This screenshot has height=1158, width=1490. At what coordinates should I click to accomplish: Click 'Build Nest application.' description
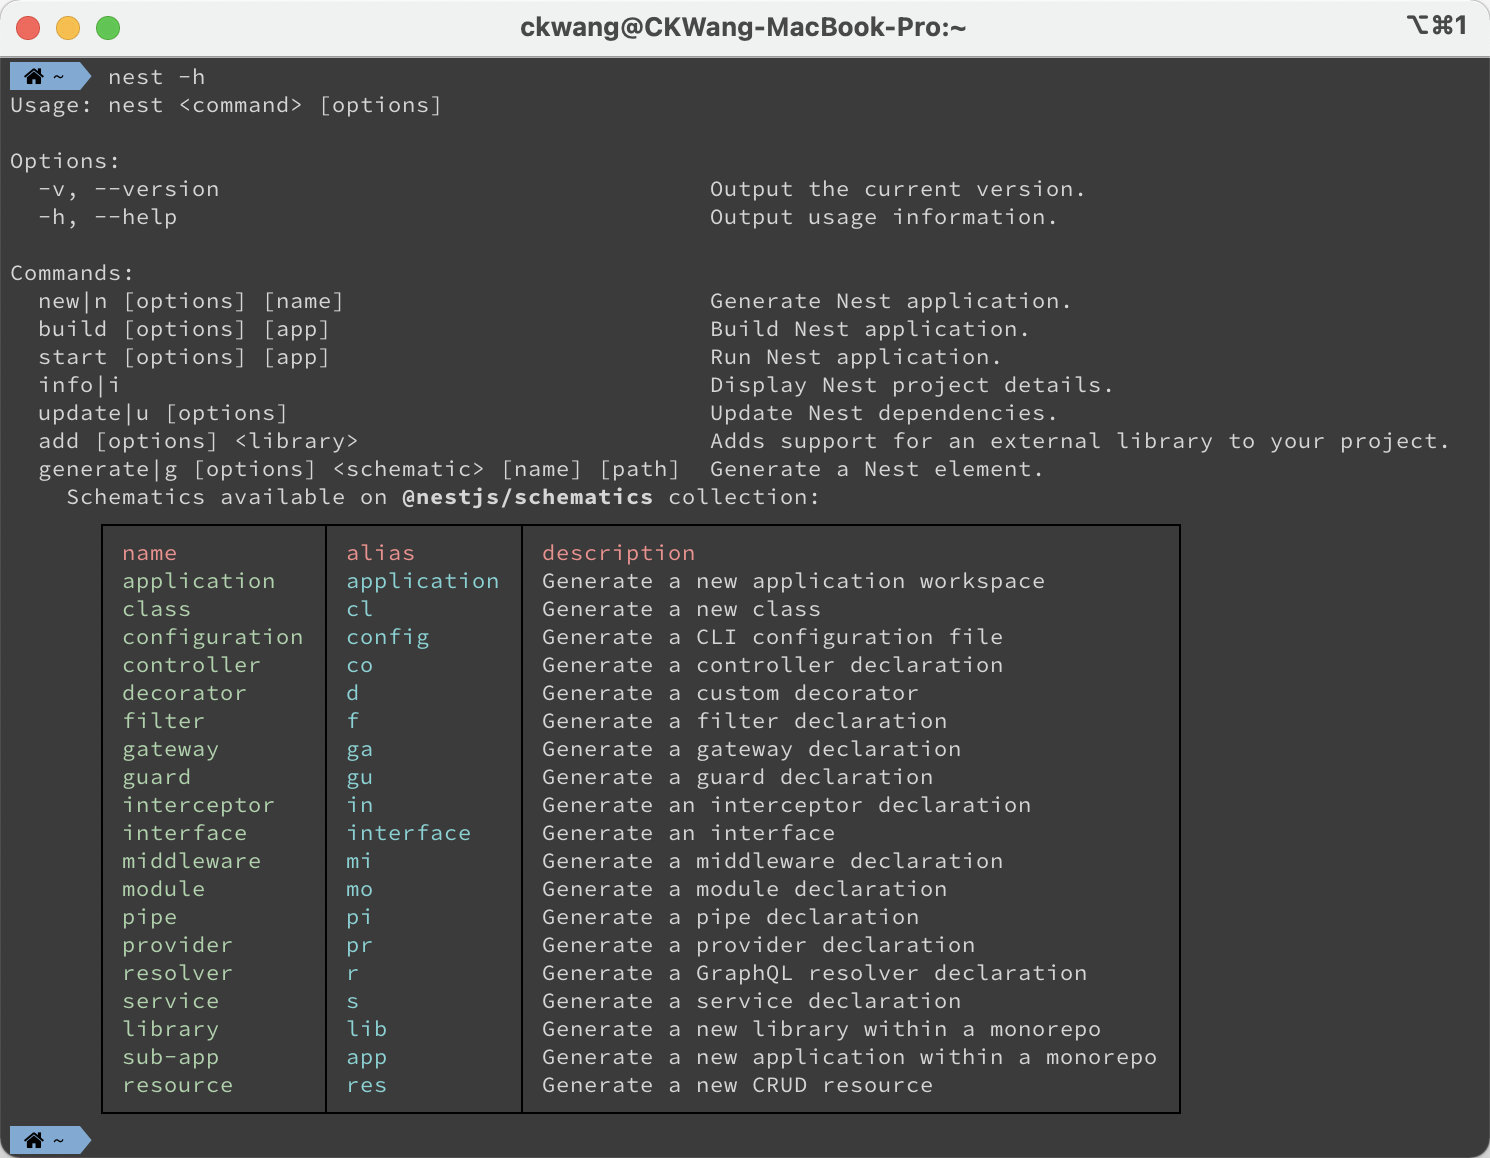coord(870,329)
